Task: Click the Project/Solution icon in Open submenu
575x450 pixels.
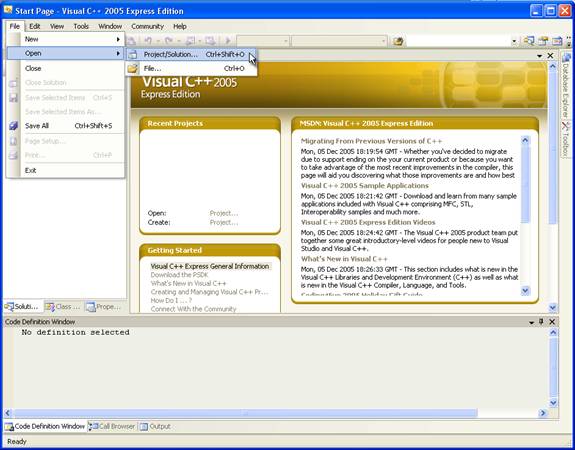Action: 132,55
